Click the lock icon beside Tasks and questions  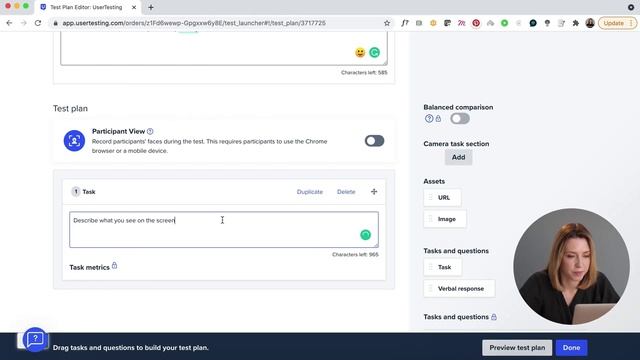click(494, 317)
